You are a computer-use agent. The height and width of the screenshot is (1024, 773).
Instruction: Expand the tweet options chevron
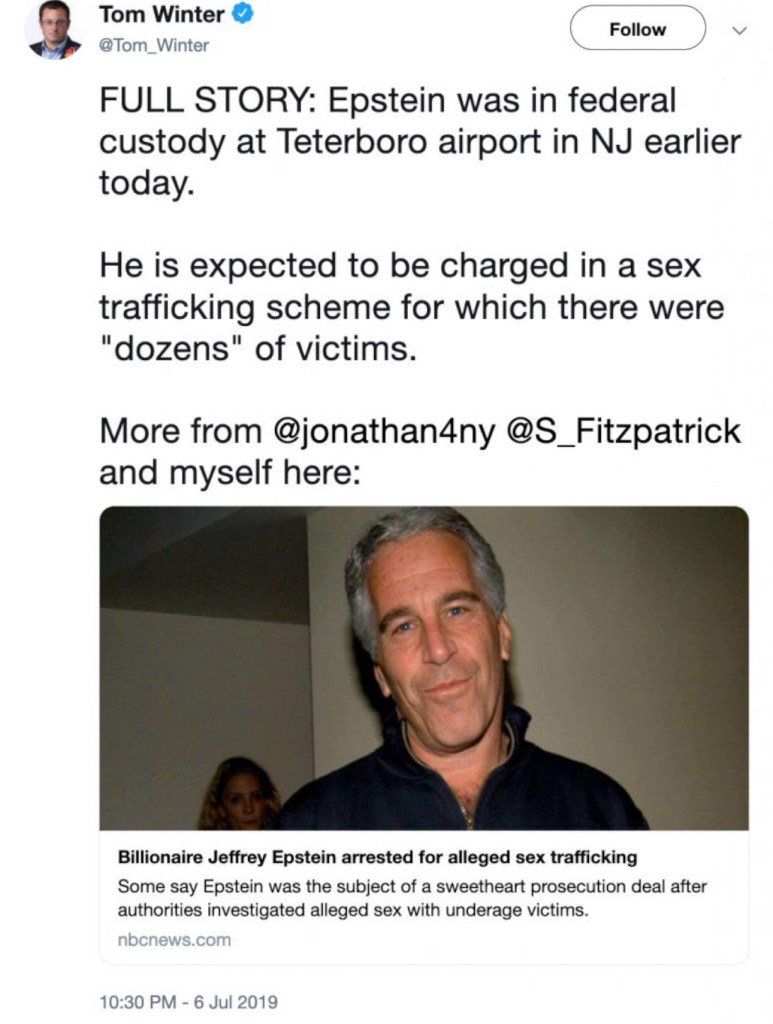coord(740,30)
